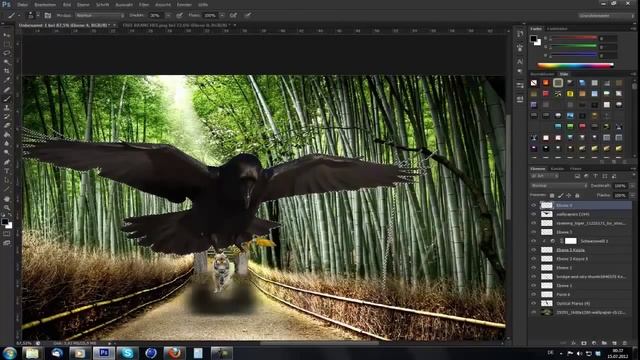Viewport: 640px width, 360px height.
Task: Hide the Ebene 3 layer
Action: [533, 232]
